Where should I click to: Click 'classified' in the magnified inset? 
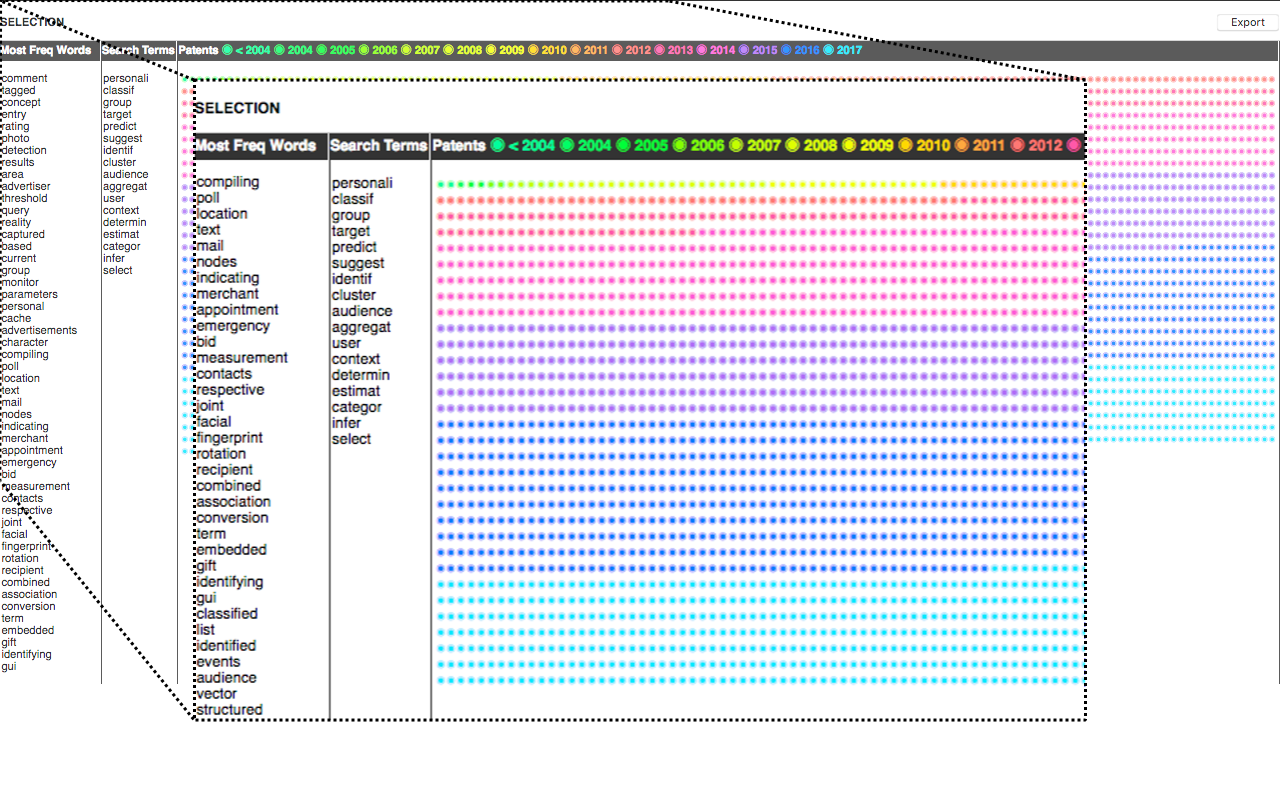click(x=227, y=613)
